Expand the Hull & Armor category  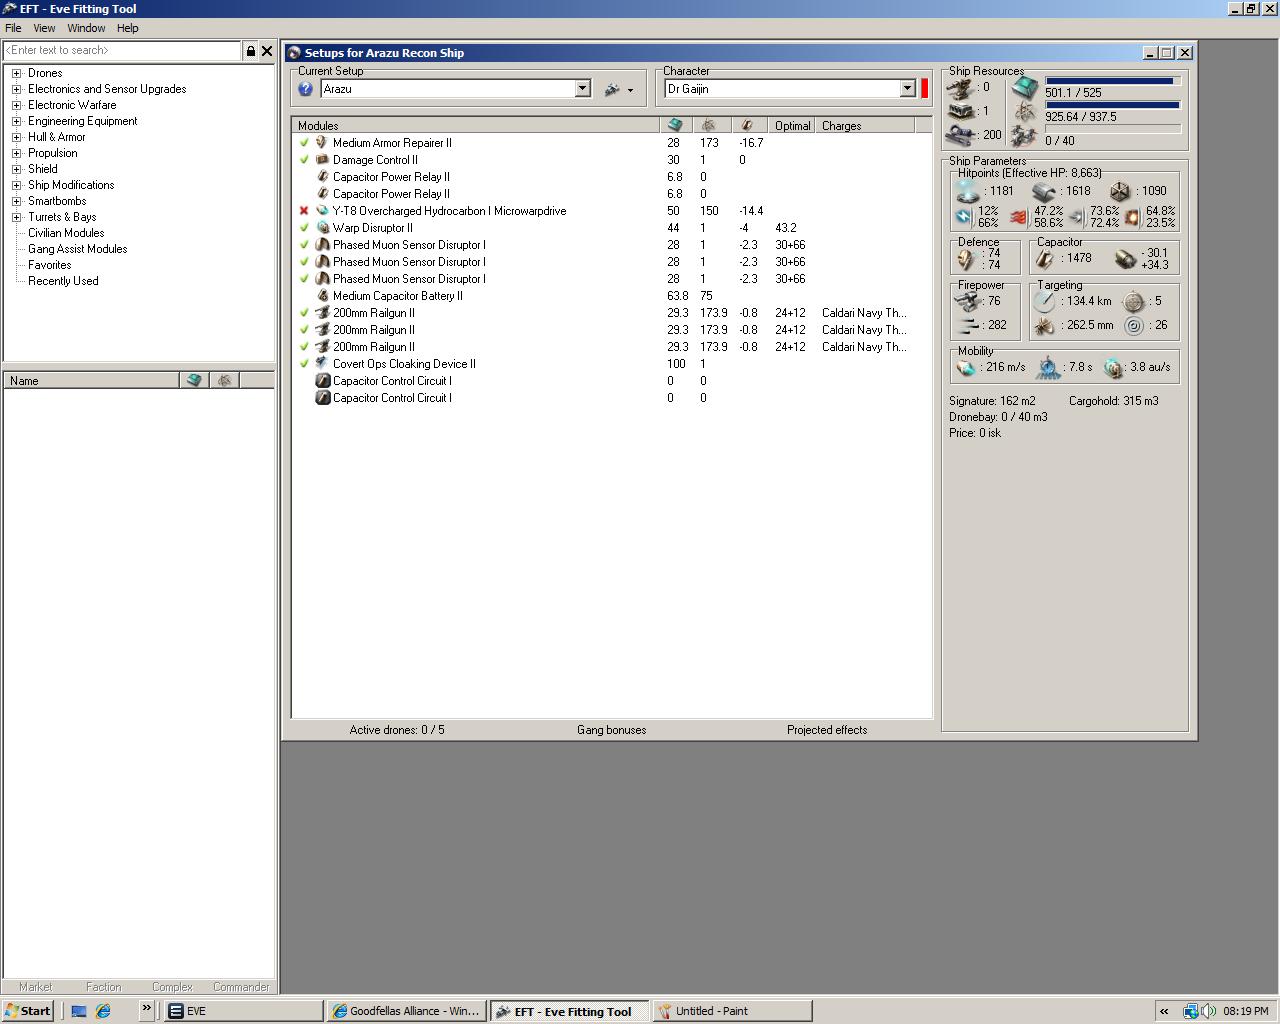click(16, 137)
